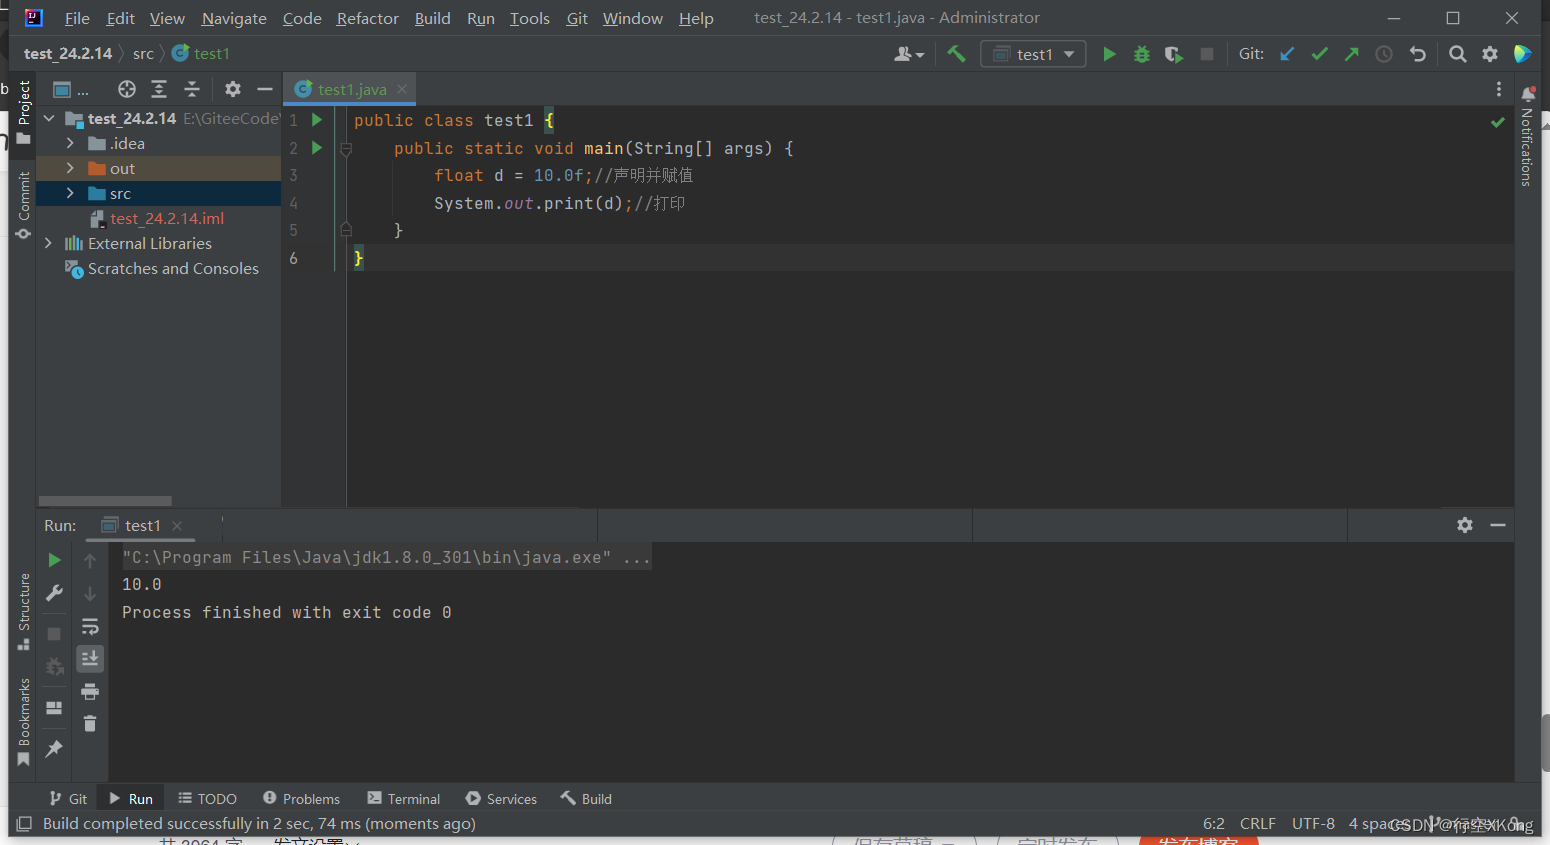Run the test1 application in debug mode

pos(1141,54)
